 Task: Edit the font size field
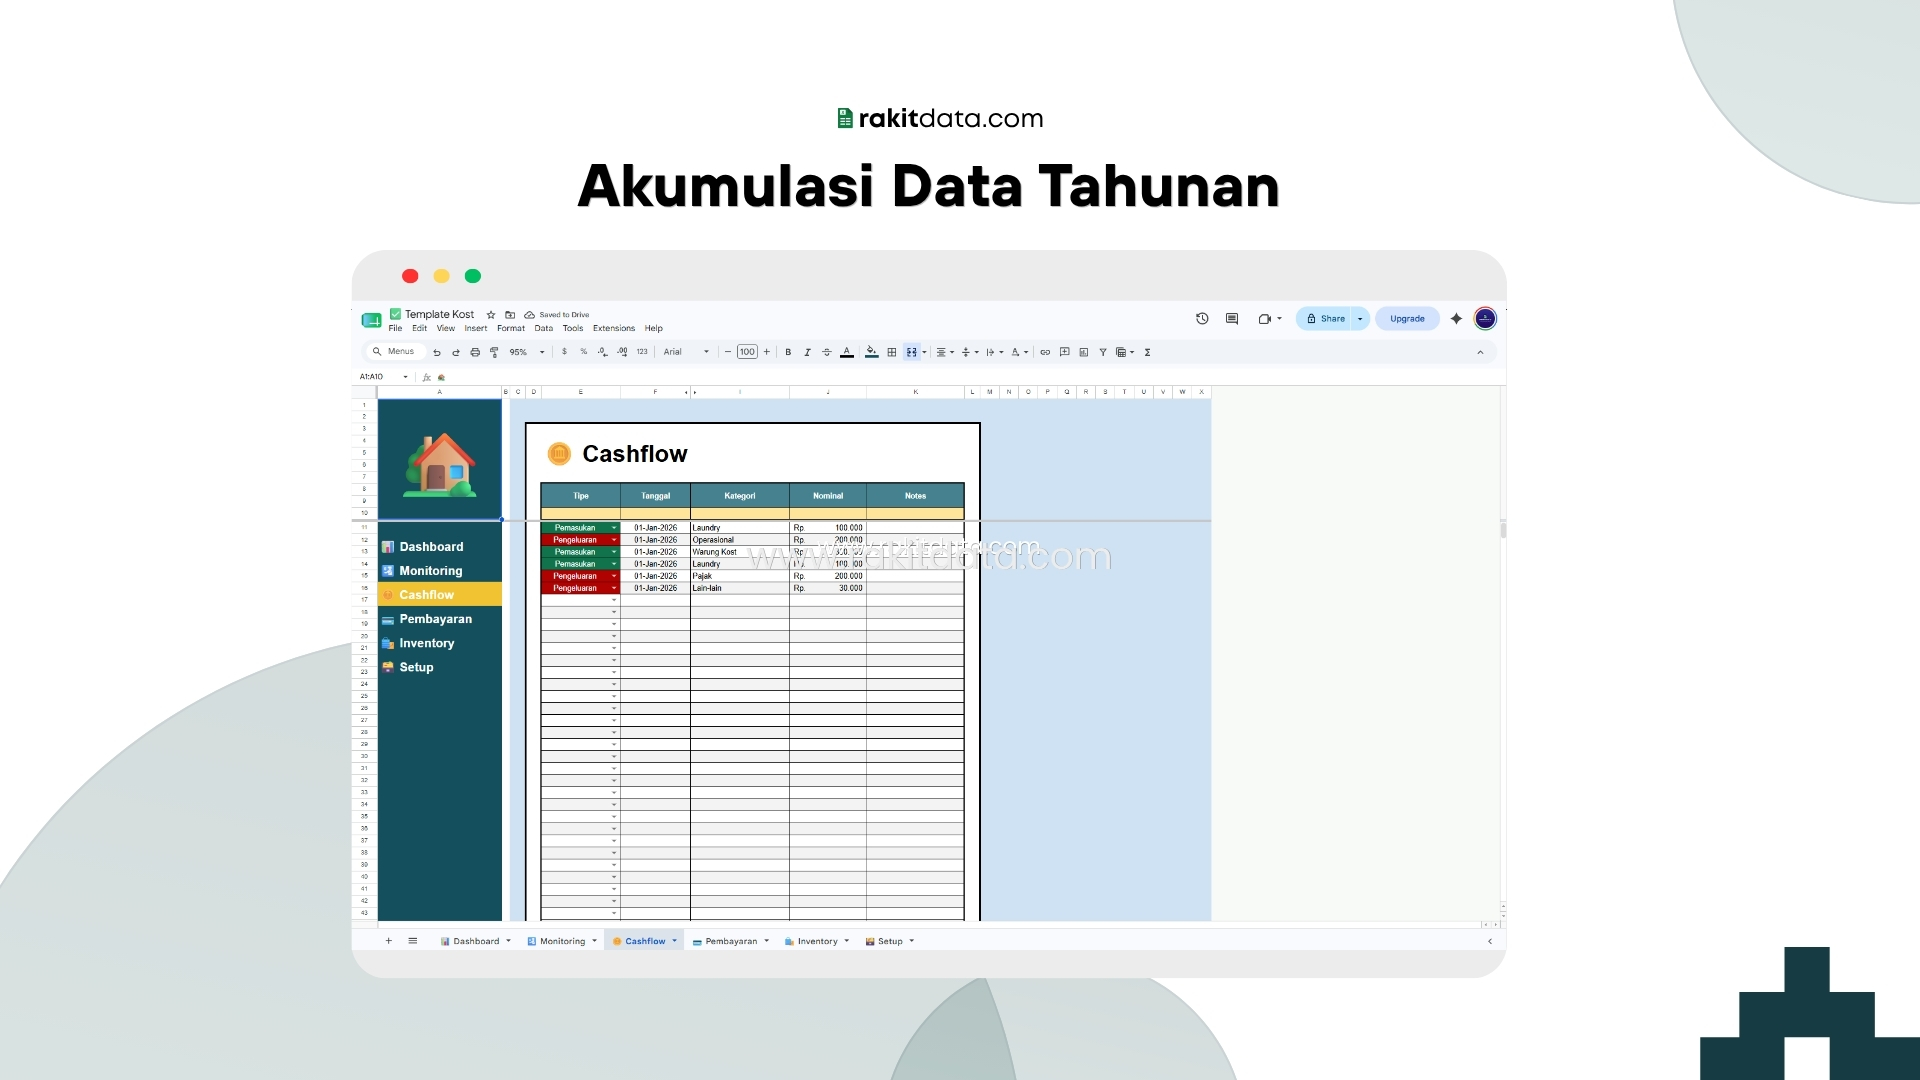pyautogui.click(x=747, y=352)
